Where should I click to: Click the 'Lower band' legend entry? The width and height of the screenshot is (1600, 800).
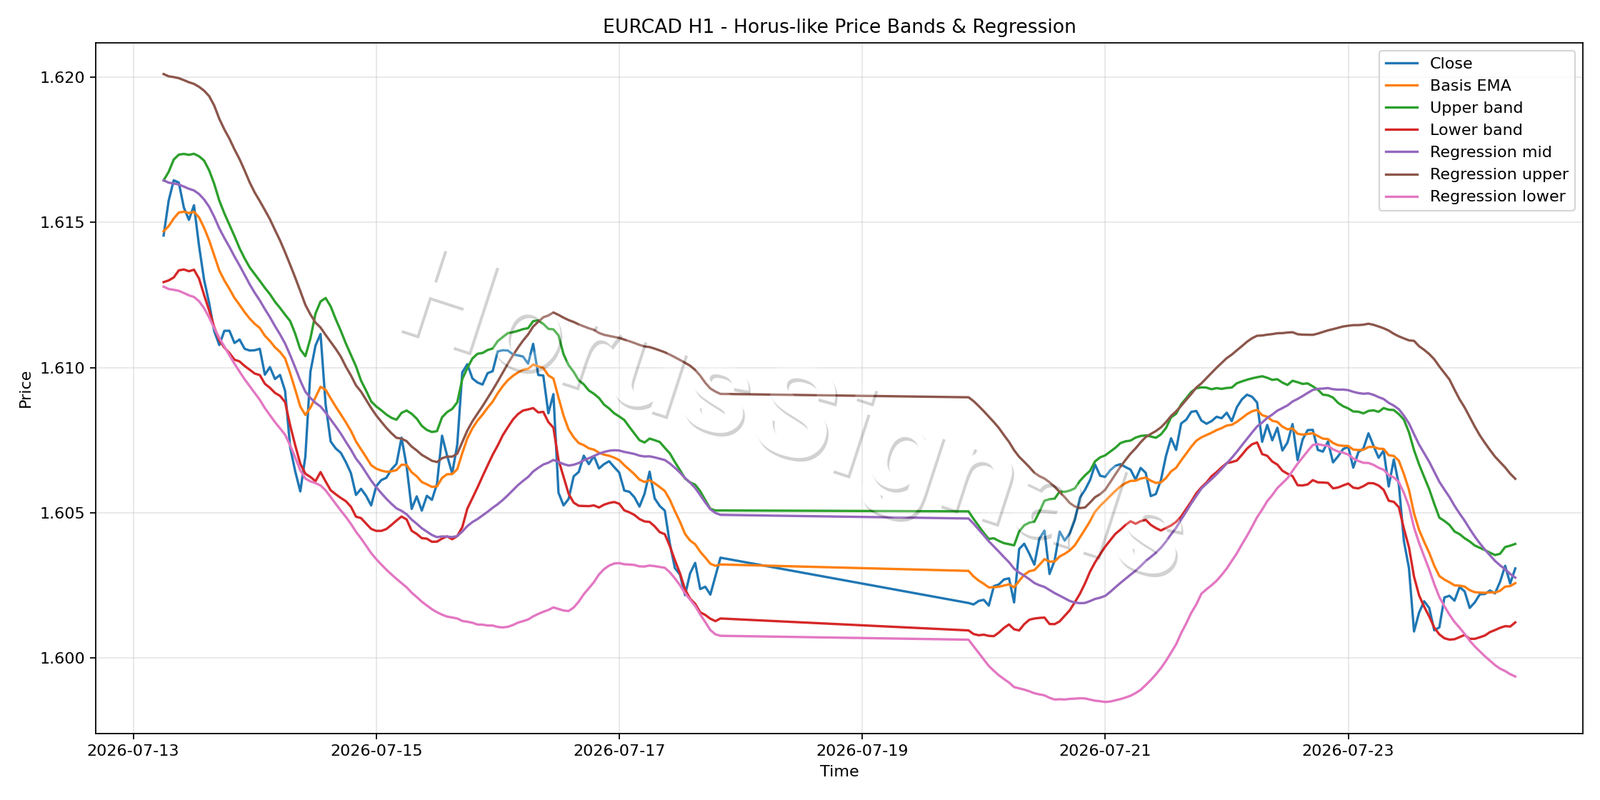pos(1454,130)
